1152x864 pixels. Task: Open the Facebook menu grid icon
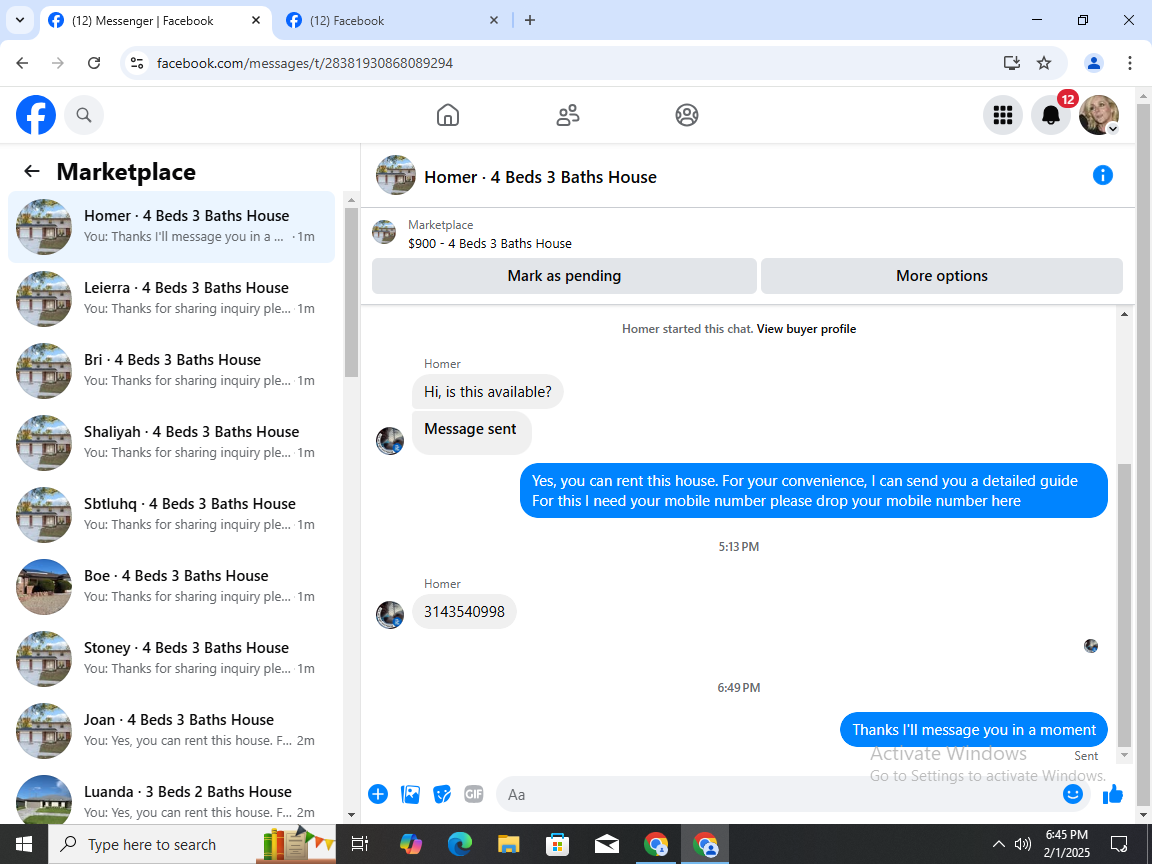click(1003, 115)
